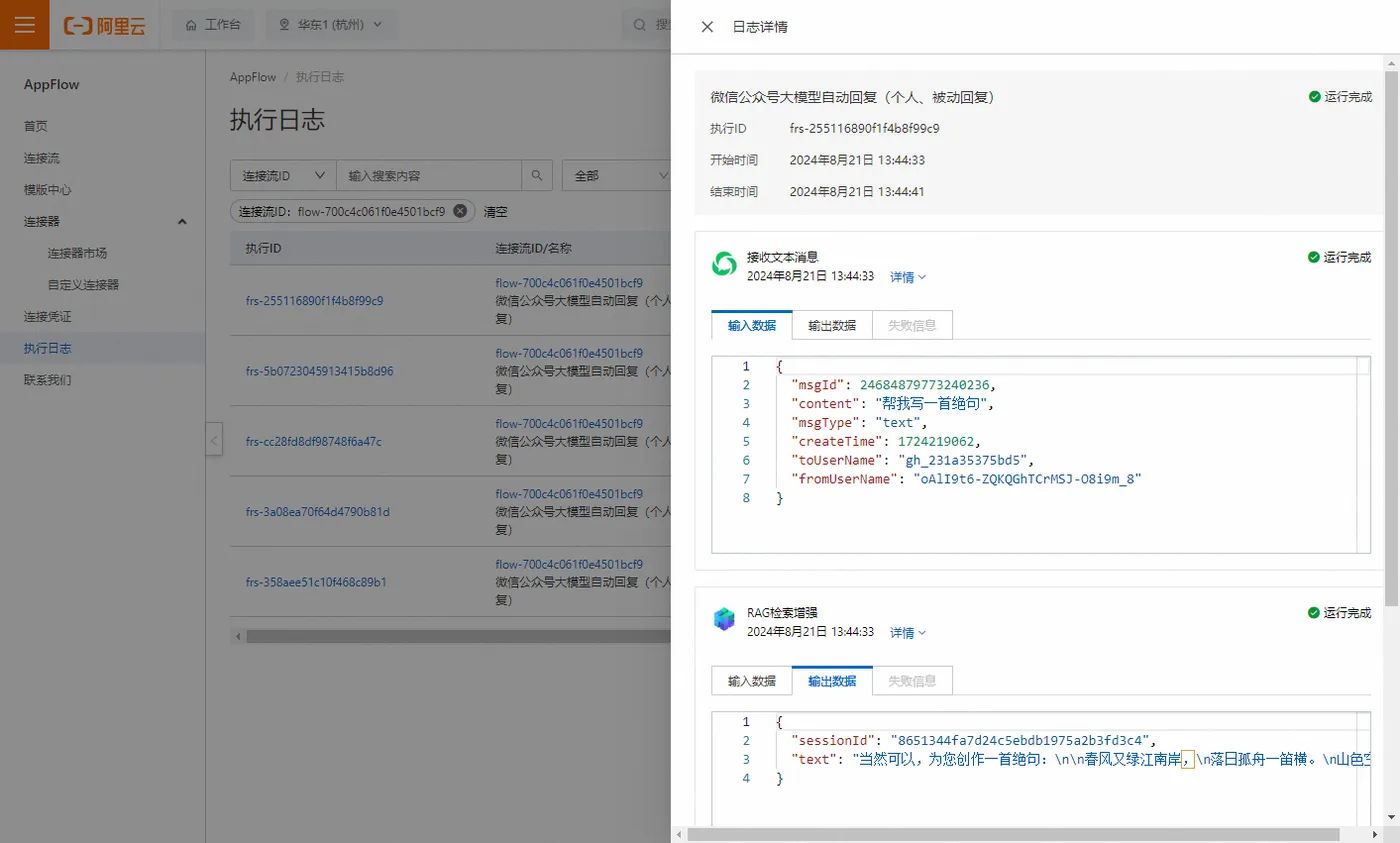Select 输出数据 tab in 接收文本消息 step

[x=832, y=325]
